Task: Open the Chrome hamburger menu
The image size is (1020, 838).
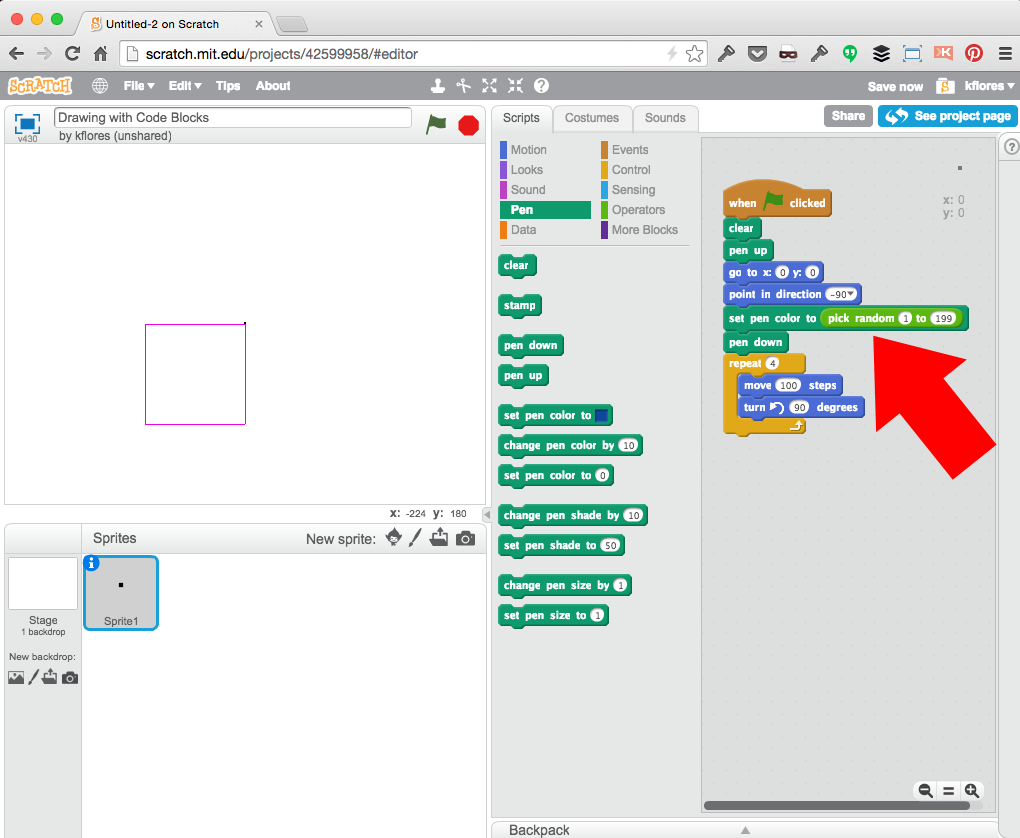Action: 1005,53
